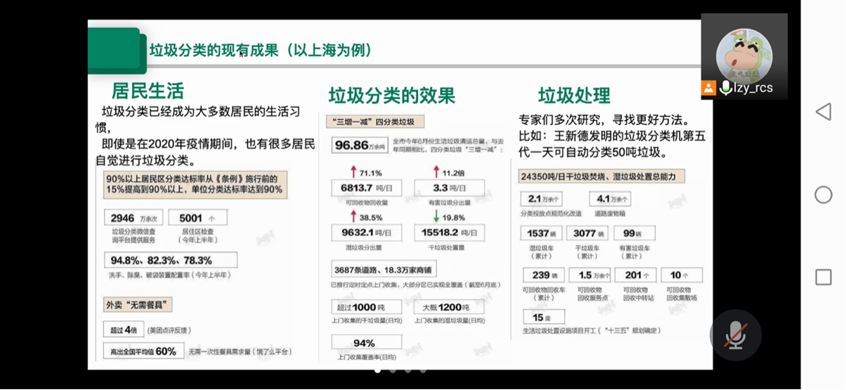Screen dimensions: 846x390
Task: Tap the microphone indicator beside lzy_rcs
Action: tap(725, 88)
